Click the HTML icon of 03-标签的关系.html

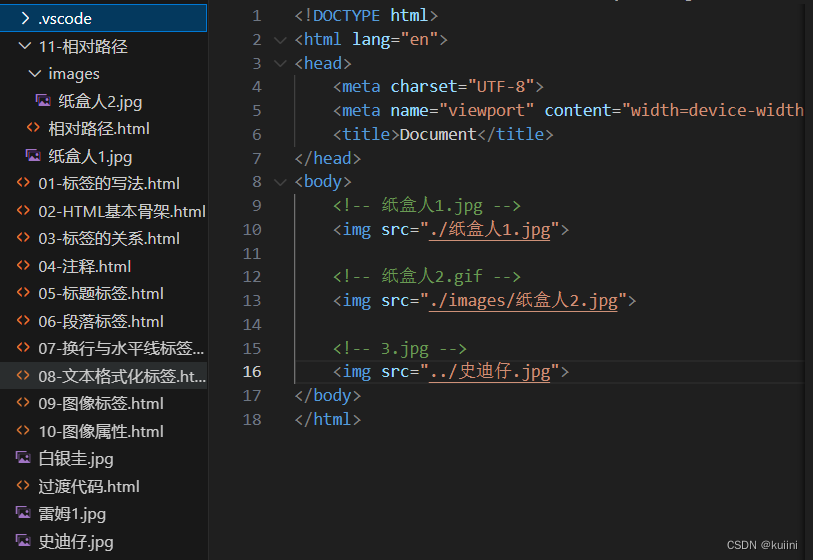(x=23, y=237)
